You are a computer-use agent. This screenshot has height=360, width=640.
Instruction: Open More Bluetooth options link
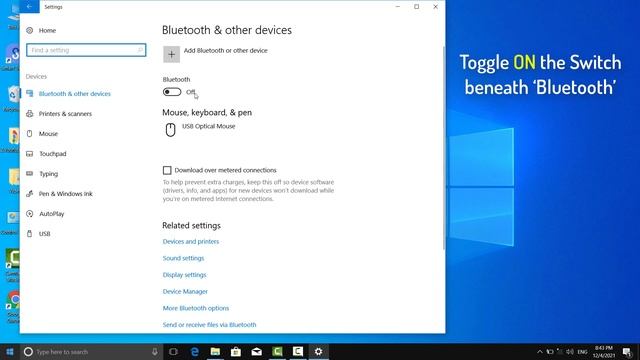(x=196, y=308)
